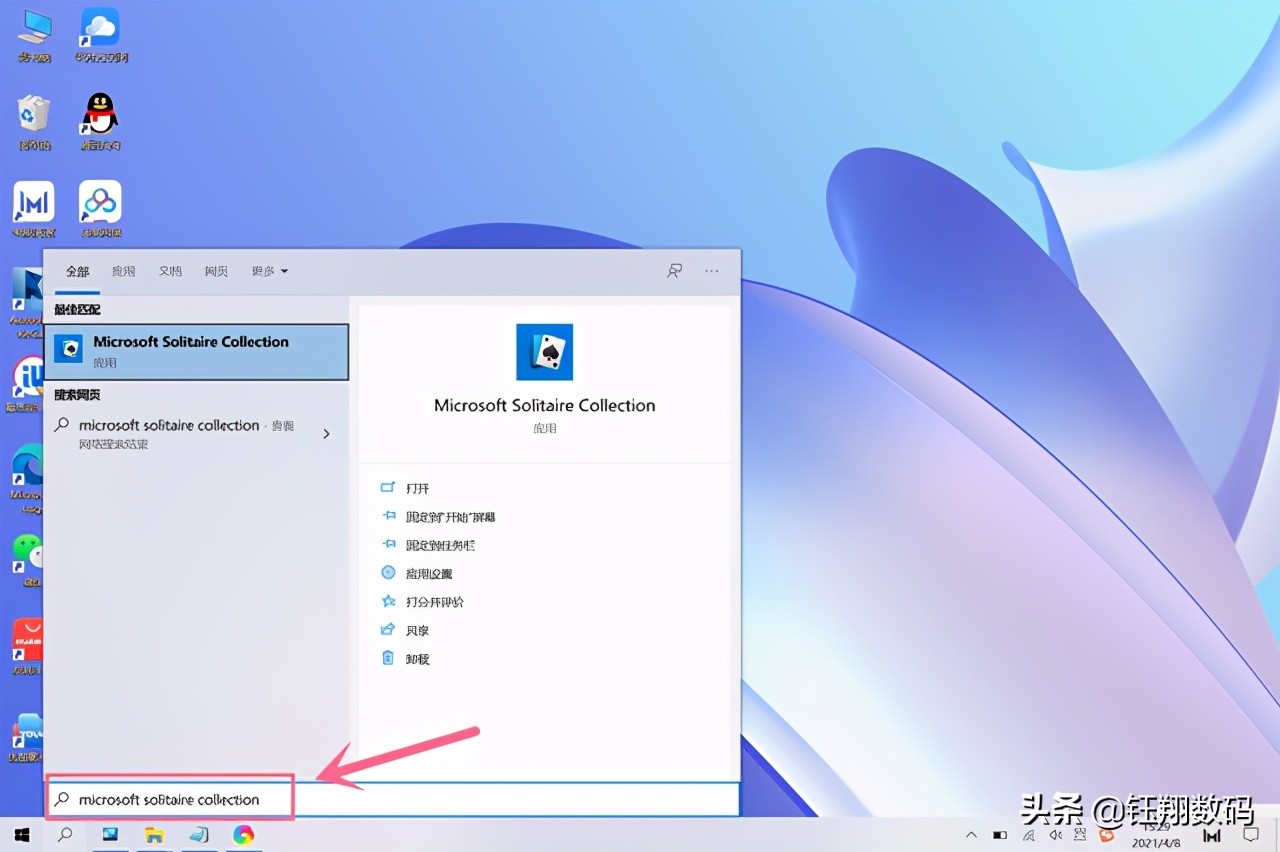Viewport: 1280px width, 852px height.
Task: Open the white M logo desktop shortcut
Action: 33,209
